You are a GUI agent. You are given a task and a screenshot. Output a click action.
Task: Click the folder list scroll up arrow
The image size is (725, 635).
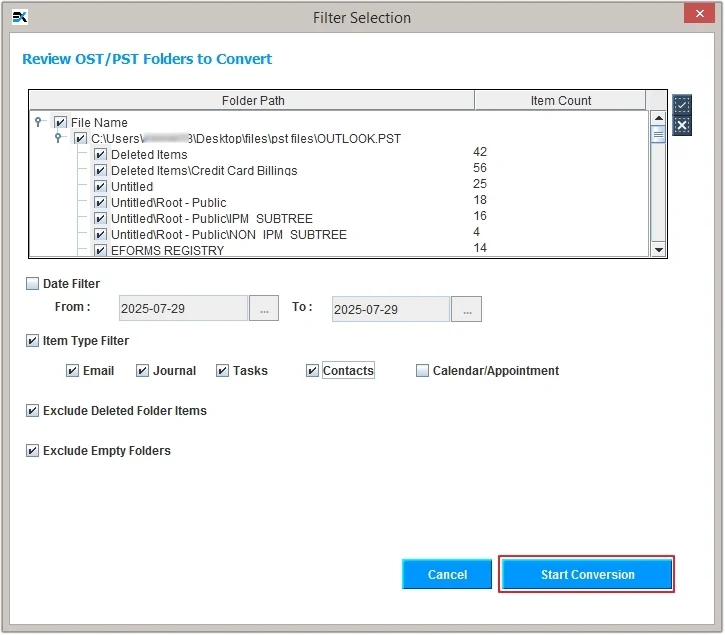point(658,118)
